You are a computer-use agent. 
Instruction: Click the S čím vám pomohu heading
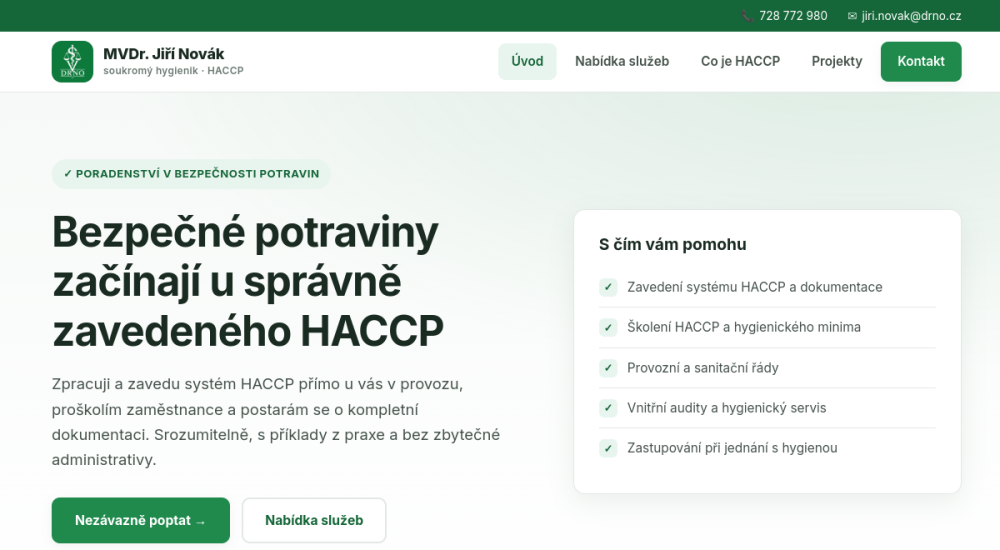pos(672,244)
